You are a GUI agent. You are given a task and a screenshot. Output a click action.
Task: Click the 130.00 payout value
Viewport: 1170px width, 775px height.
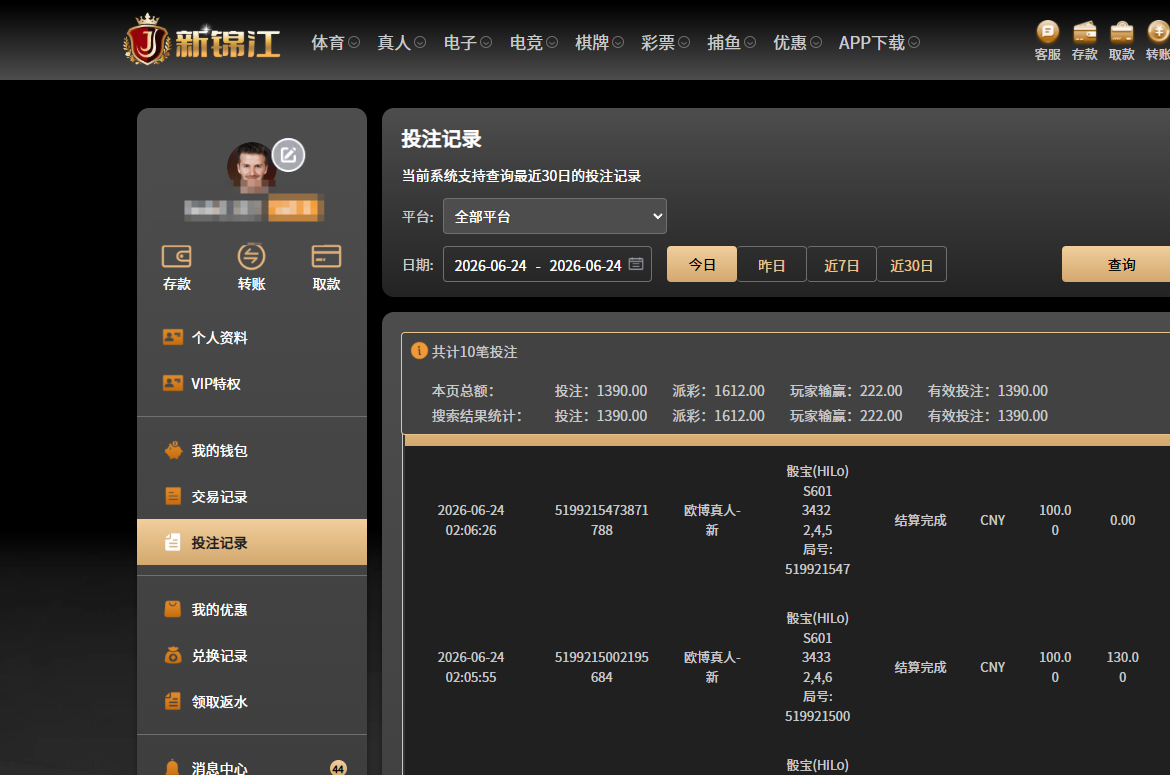pos(1122,667)
